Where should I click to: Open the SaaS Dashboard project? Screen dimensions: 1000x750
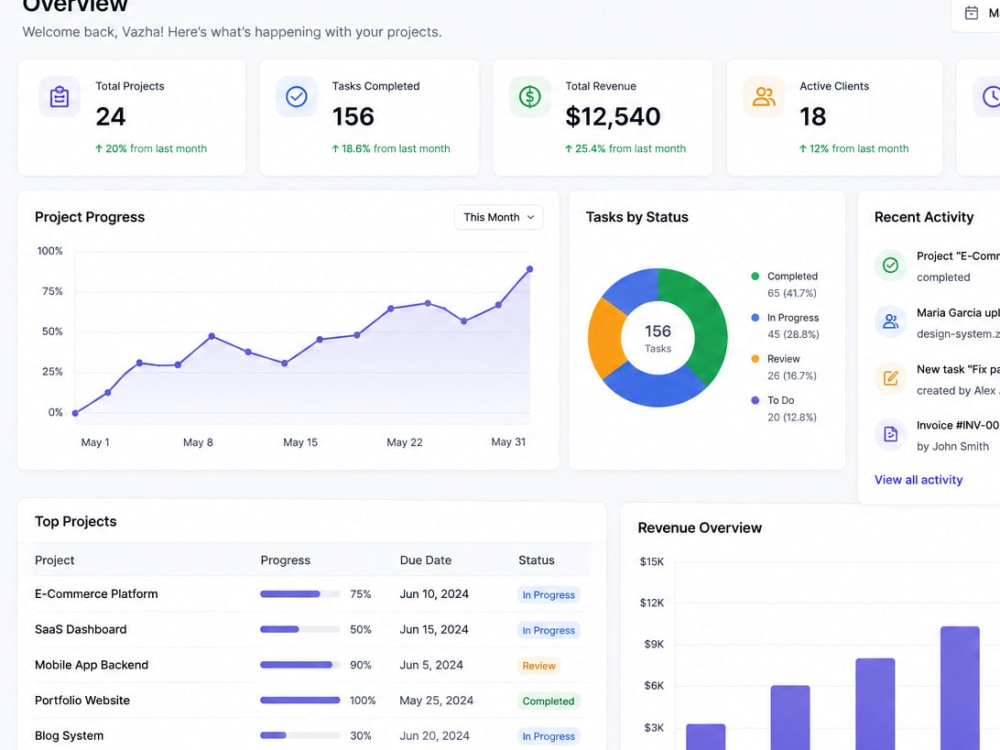[80, 629]
